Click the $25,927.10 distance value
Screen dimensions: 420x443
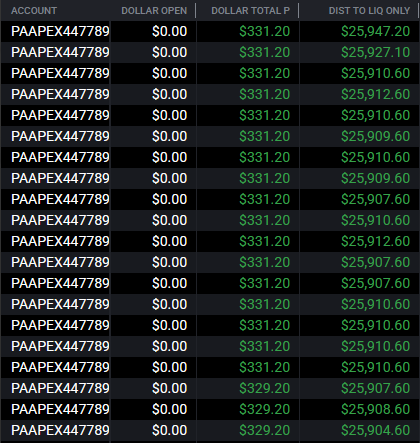[x=375, y=52]
